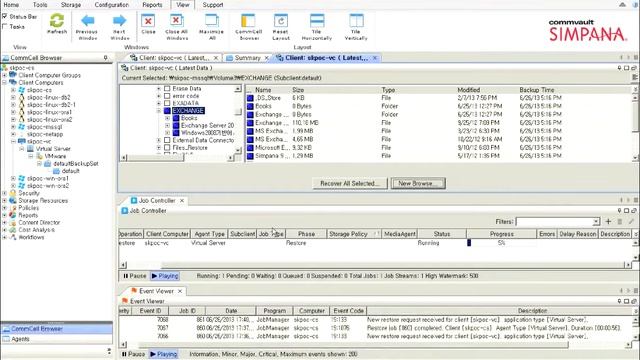Click Security node icon in tree
This screenshot has width=640, height=360.
pos(13,193)
